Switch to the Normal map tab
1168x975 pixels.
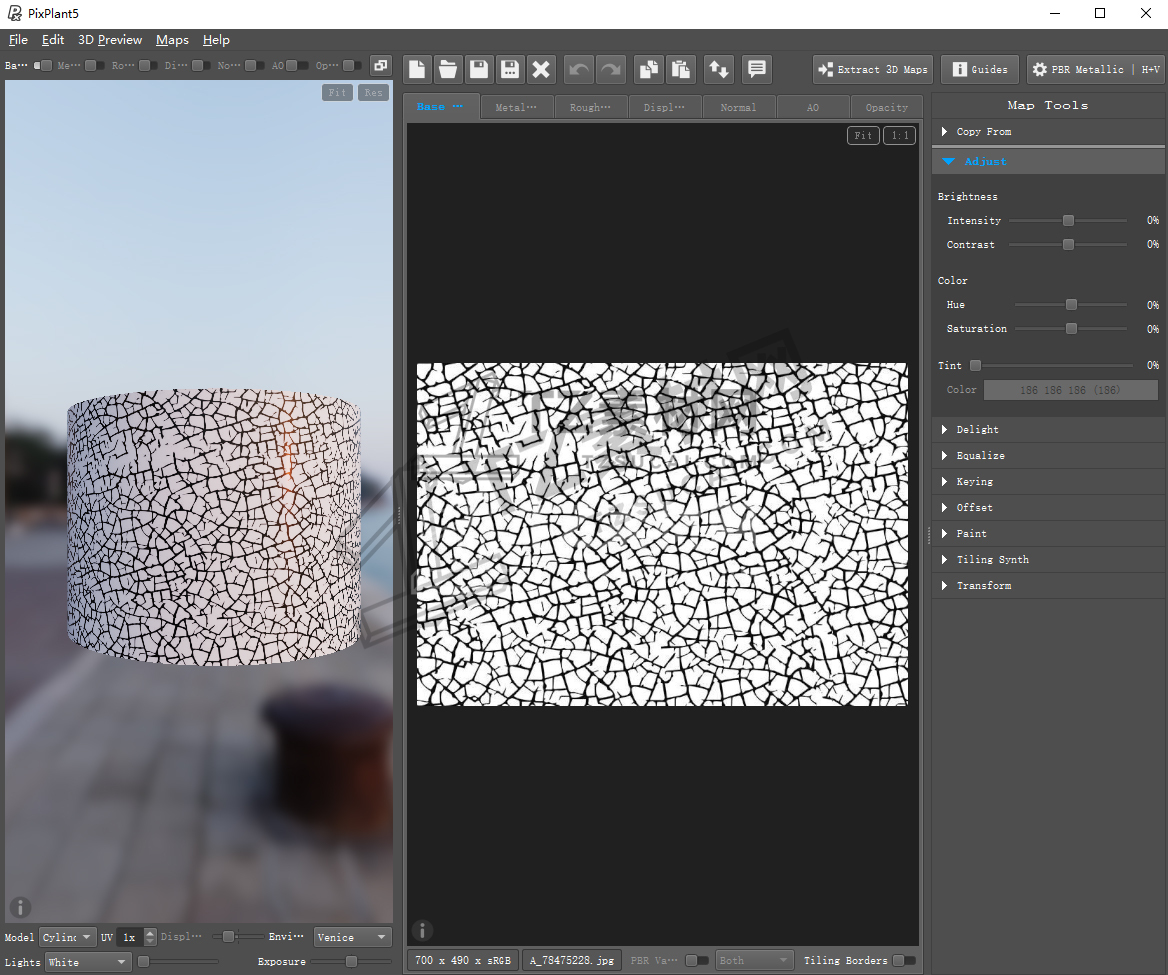pyautogui.click(x=738, y=107)
